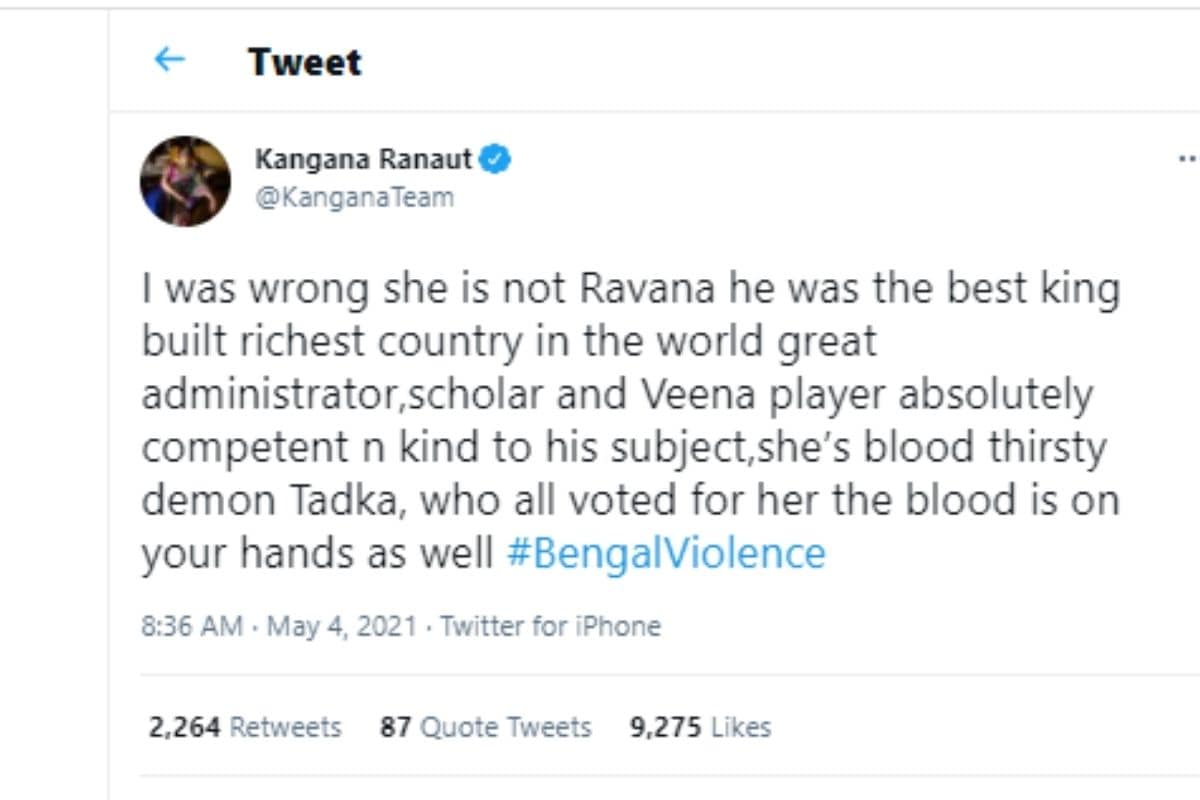The height and width of the screenshot is (800, 1200).
Task: Open the tweet's more options ellipsis
Action: tap(1188, 159)
